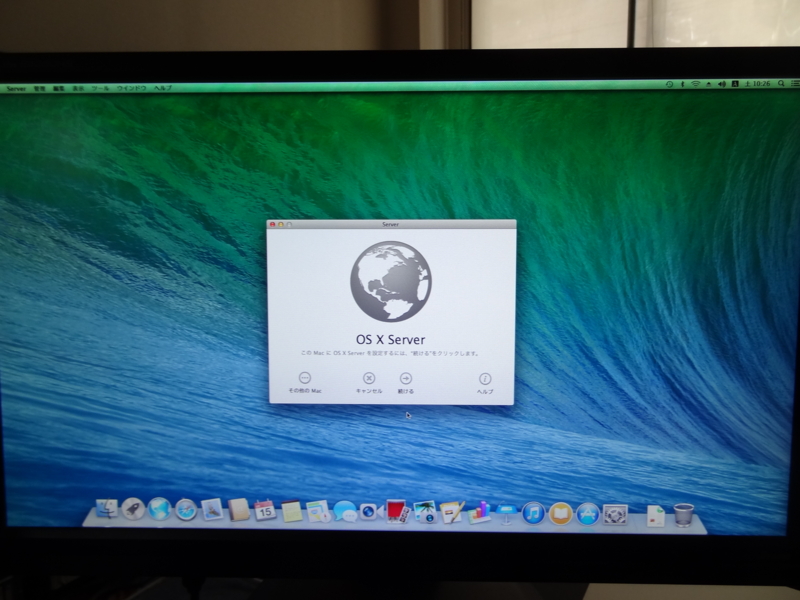
Task: Click the Server window title bar
Action: [x=391, y=224]
